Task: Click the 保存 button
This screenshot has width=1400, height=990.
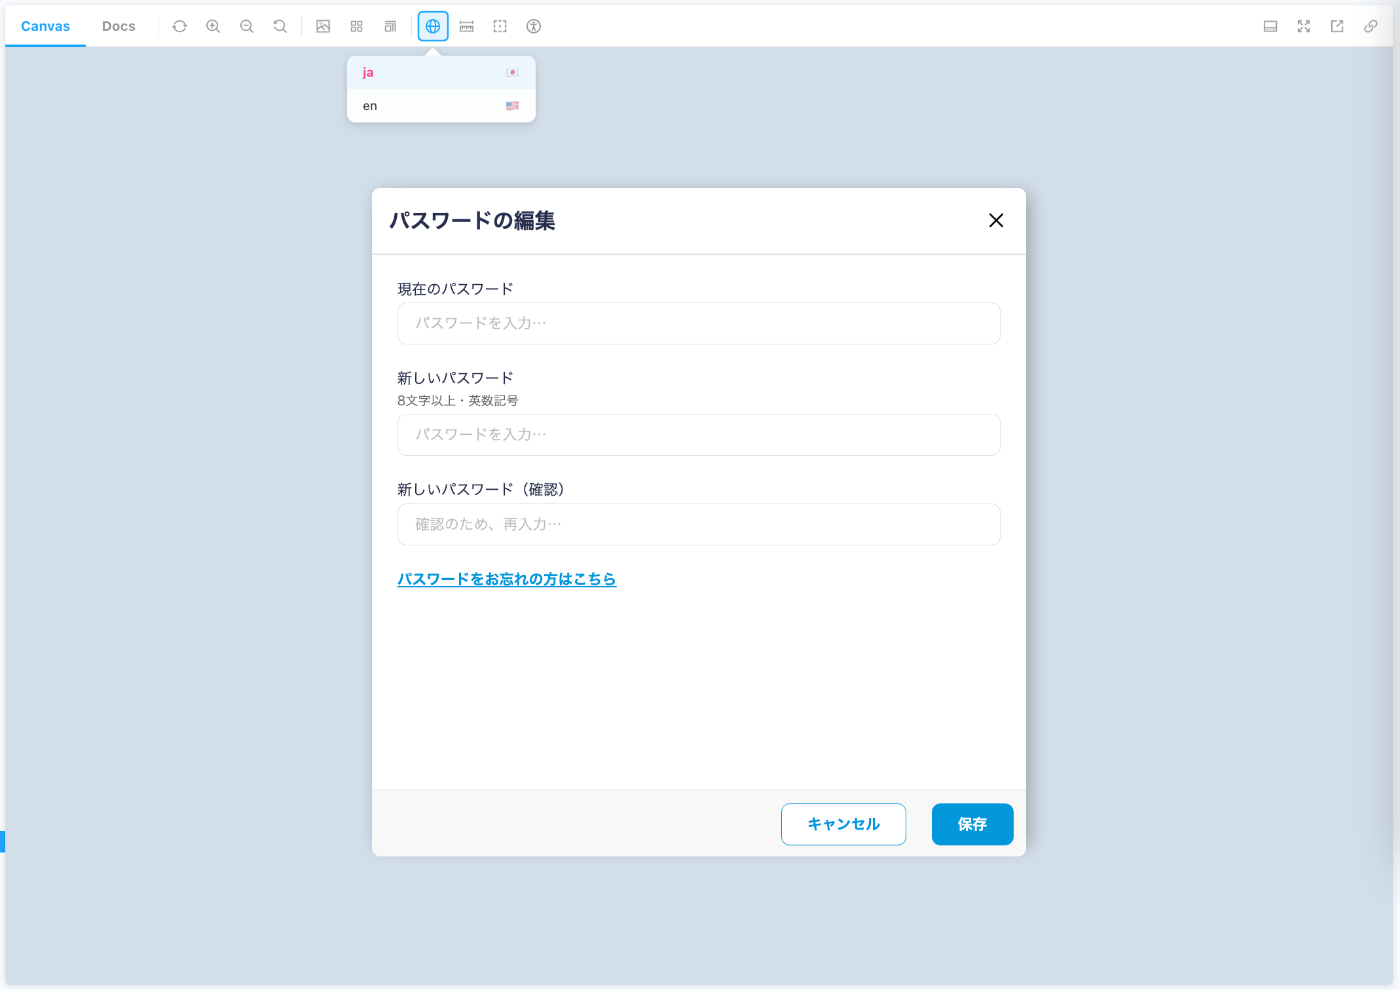Action: (x=973, y=824)
